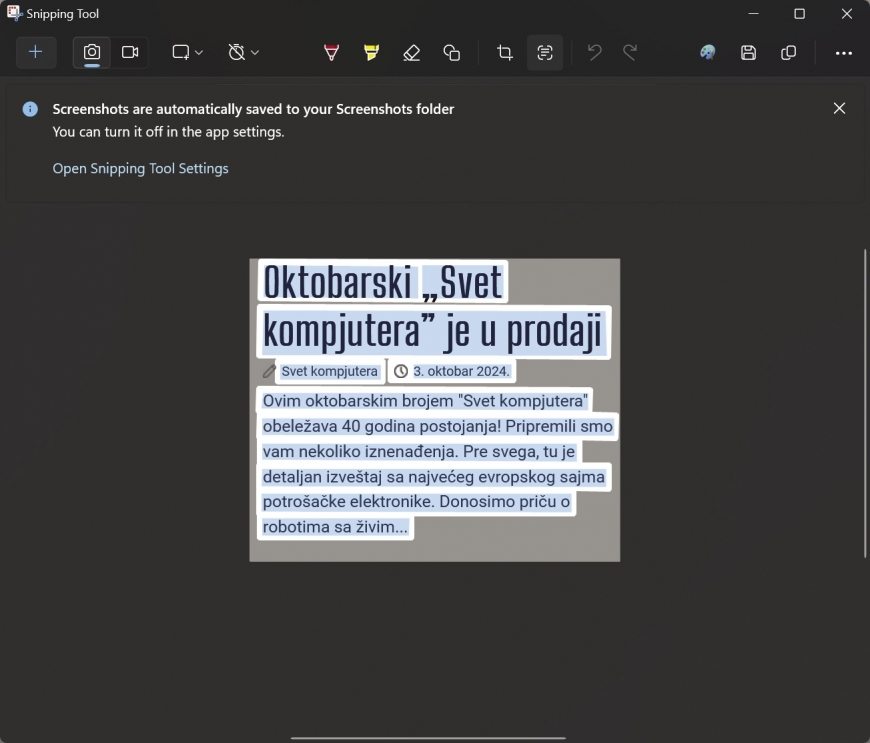Copy the snip to clipboard
The image size is (870, 743).
[788, 53]
